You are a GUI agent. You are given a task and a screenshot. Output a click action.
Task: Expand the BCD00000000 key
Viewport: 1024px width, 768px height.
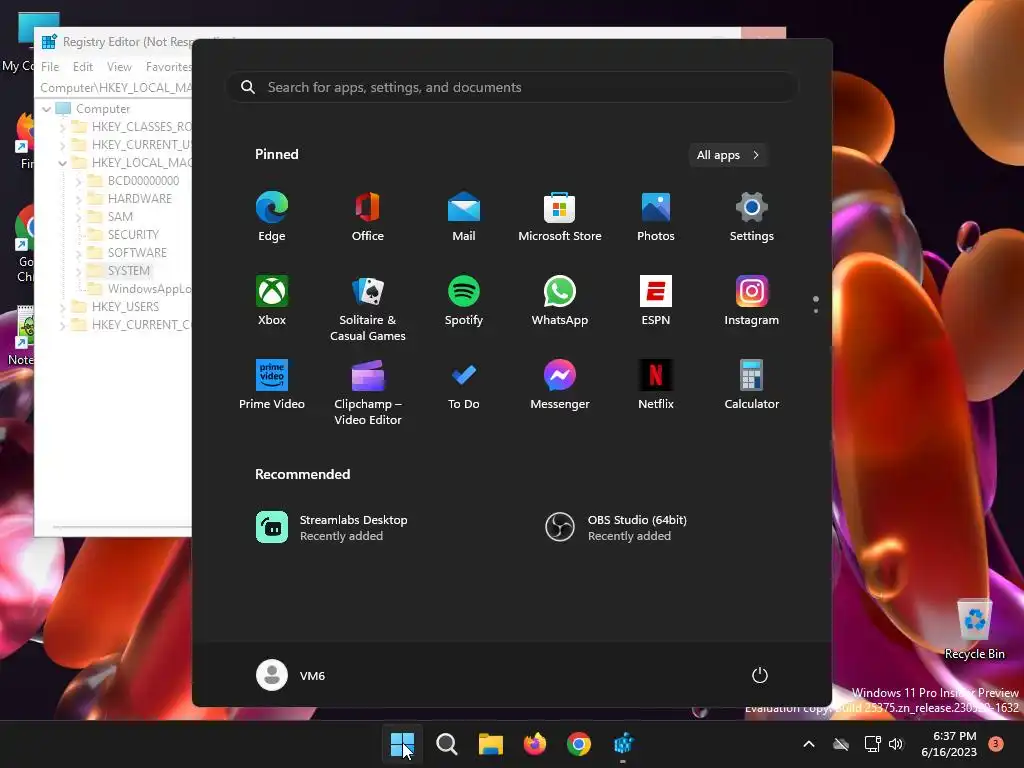tap(79, 181)
